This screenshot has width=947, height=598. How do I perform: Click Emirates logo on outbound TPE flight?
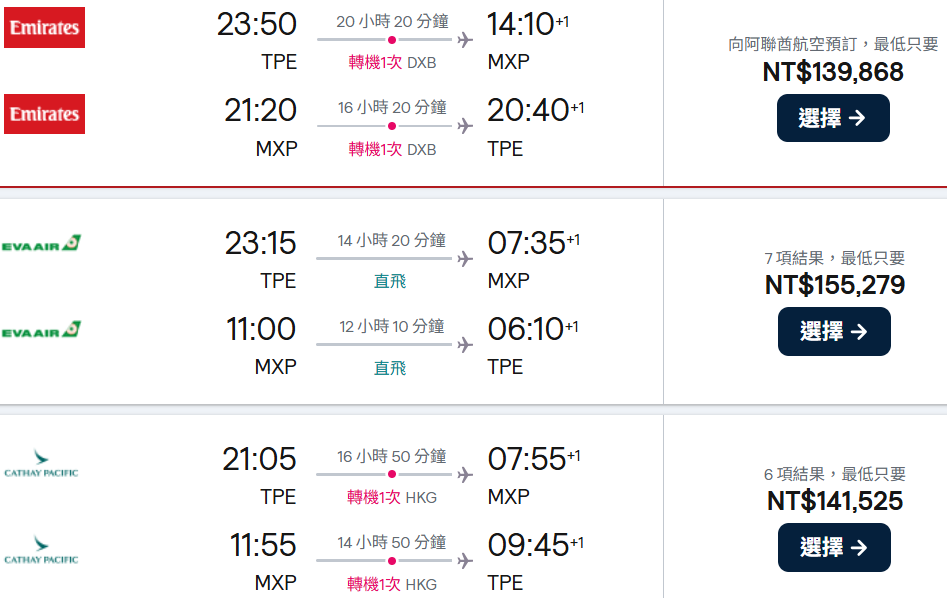(44, 27)
